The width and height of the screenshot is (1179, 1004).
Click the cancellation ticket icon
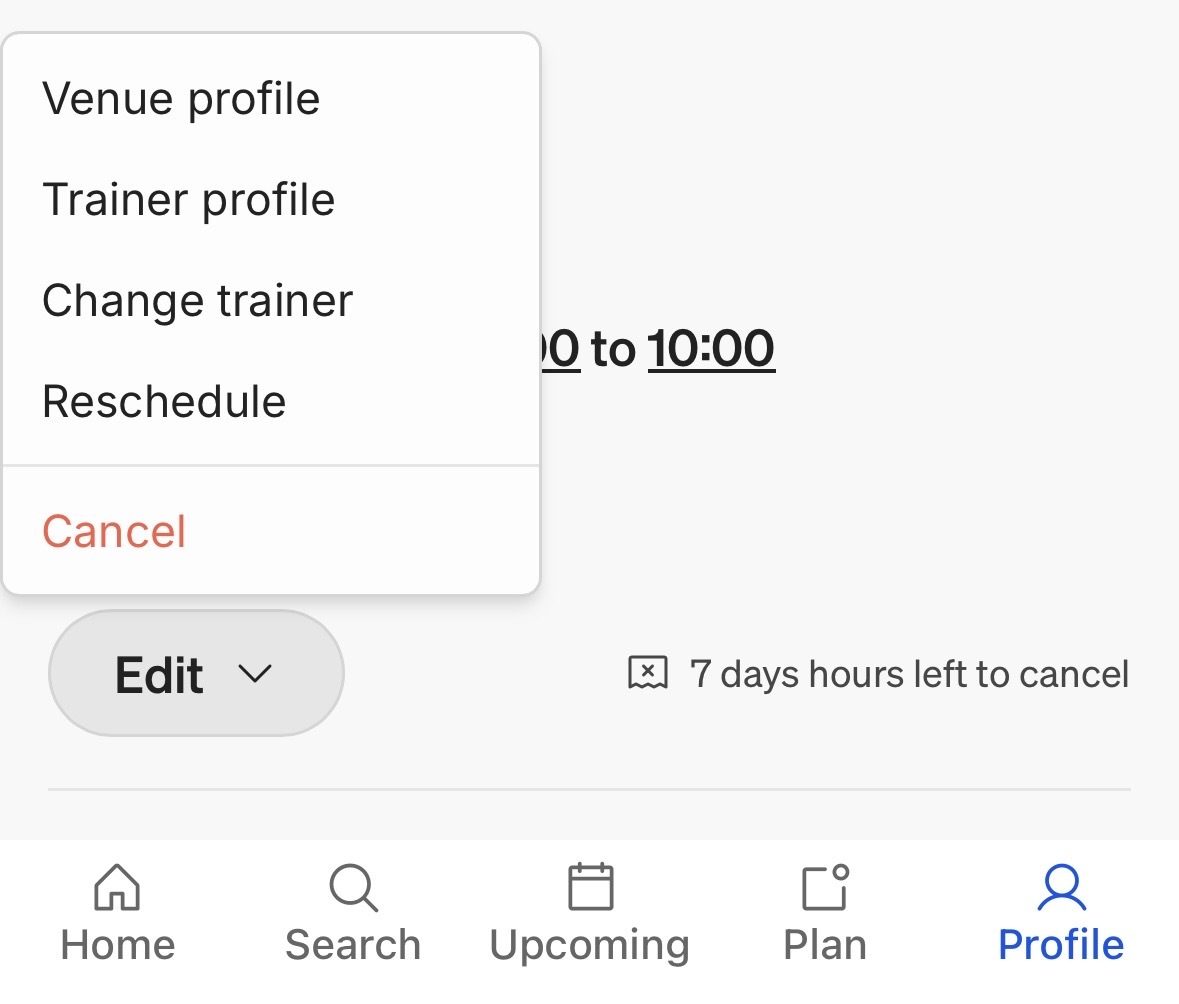[647, 672]
